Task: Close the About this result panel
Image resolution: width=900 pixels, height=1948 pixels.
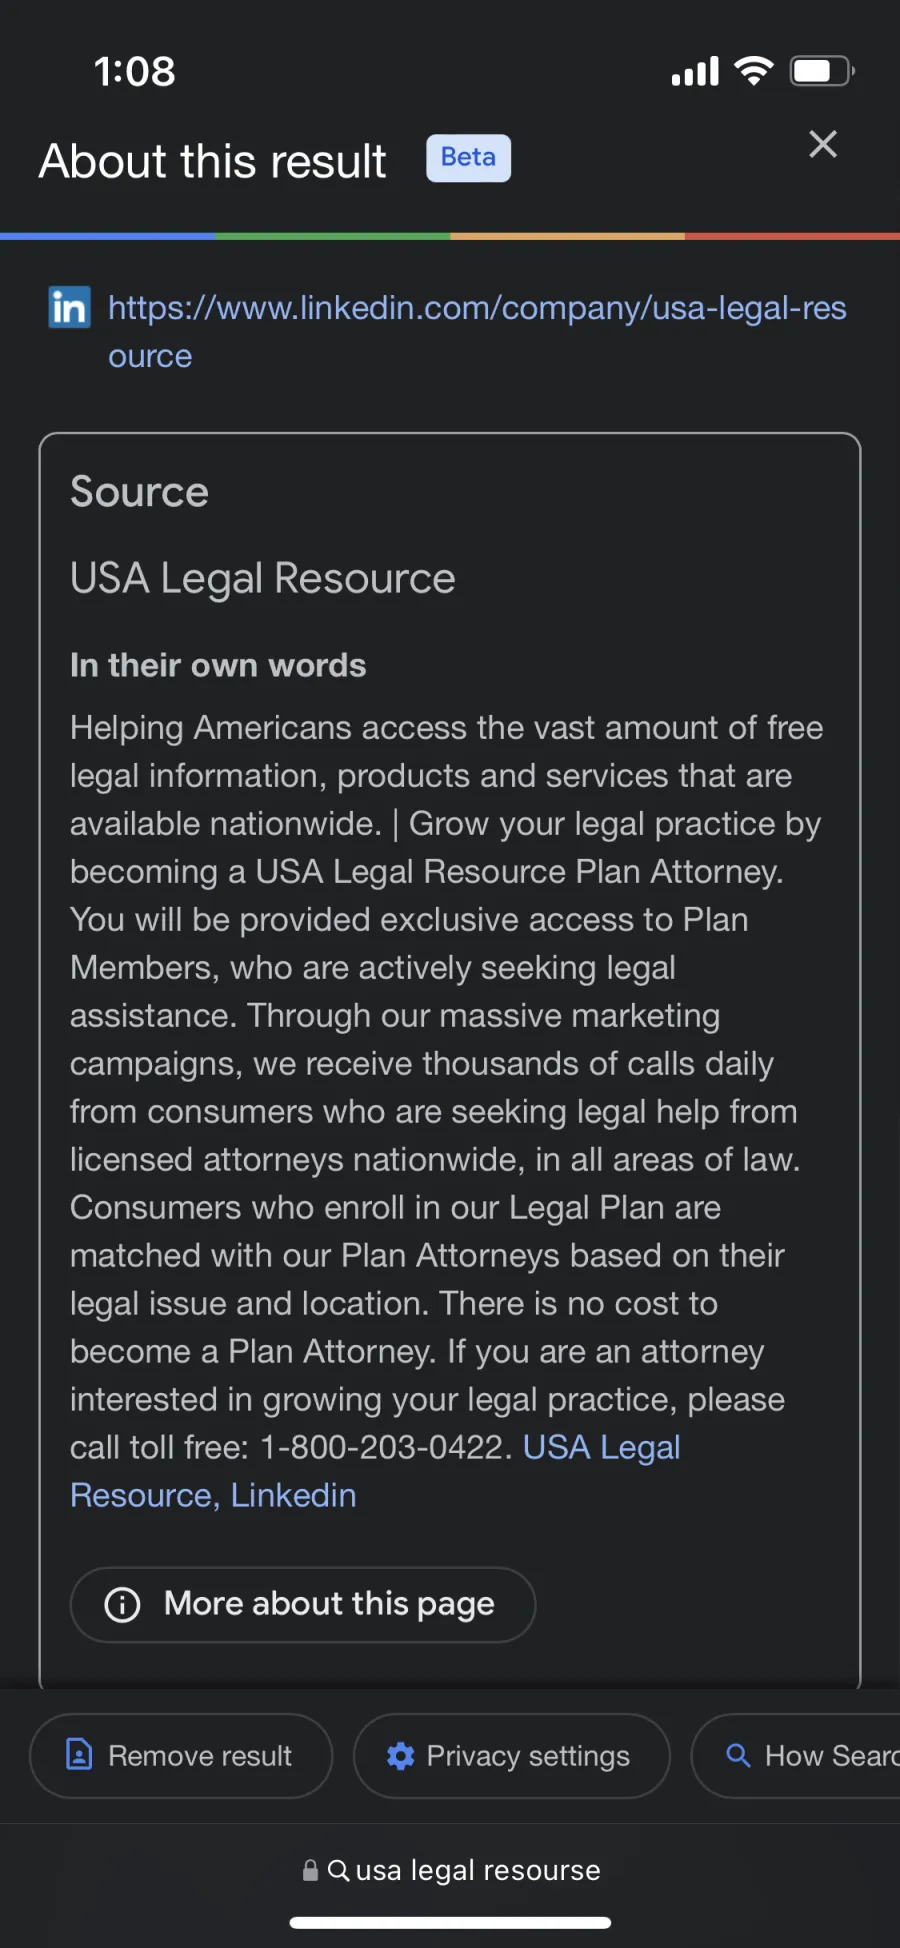Action: (x=823, y=144)
